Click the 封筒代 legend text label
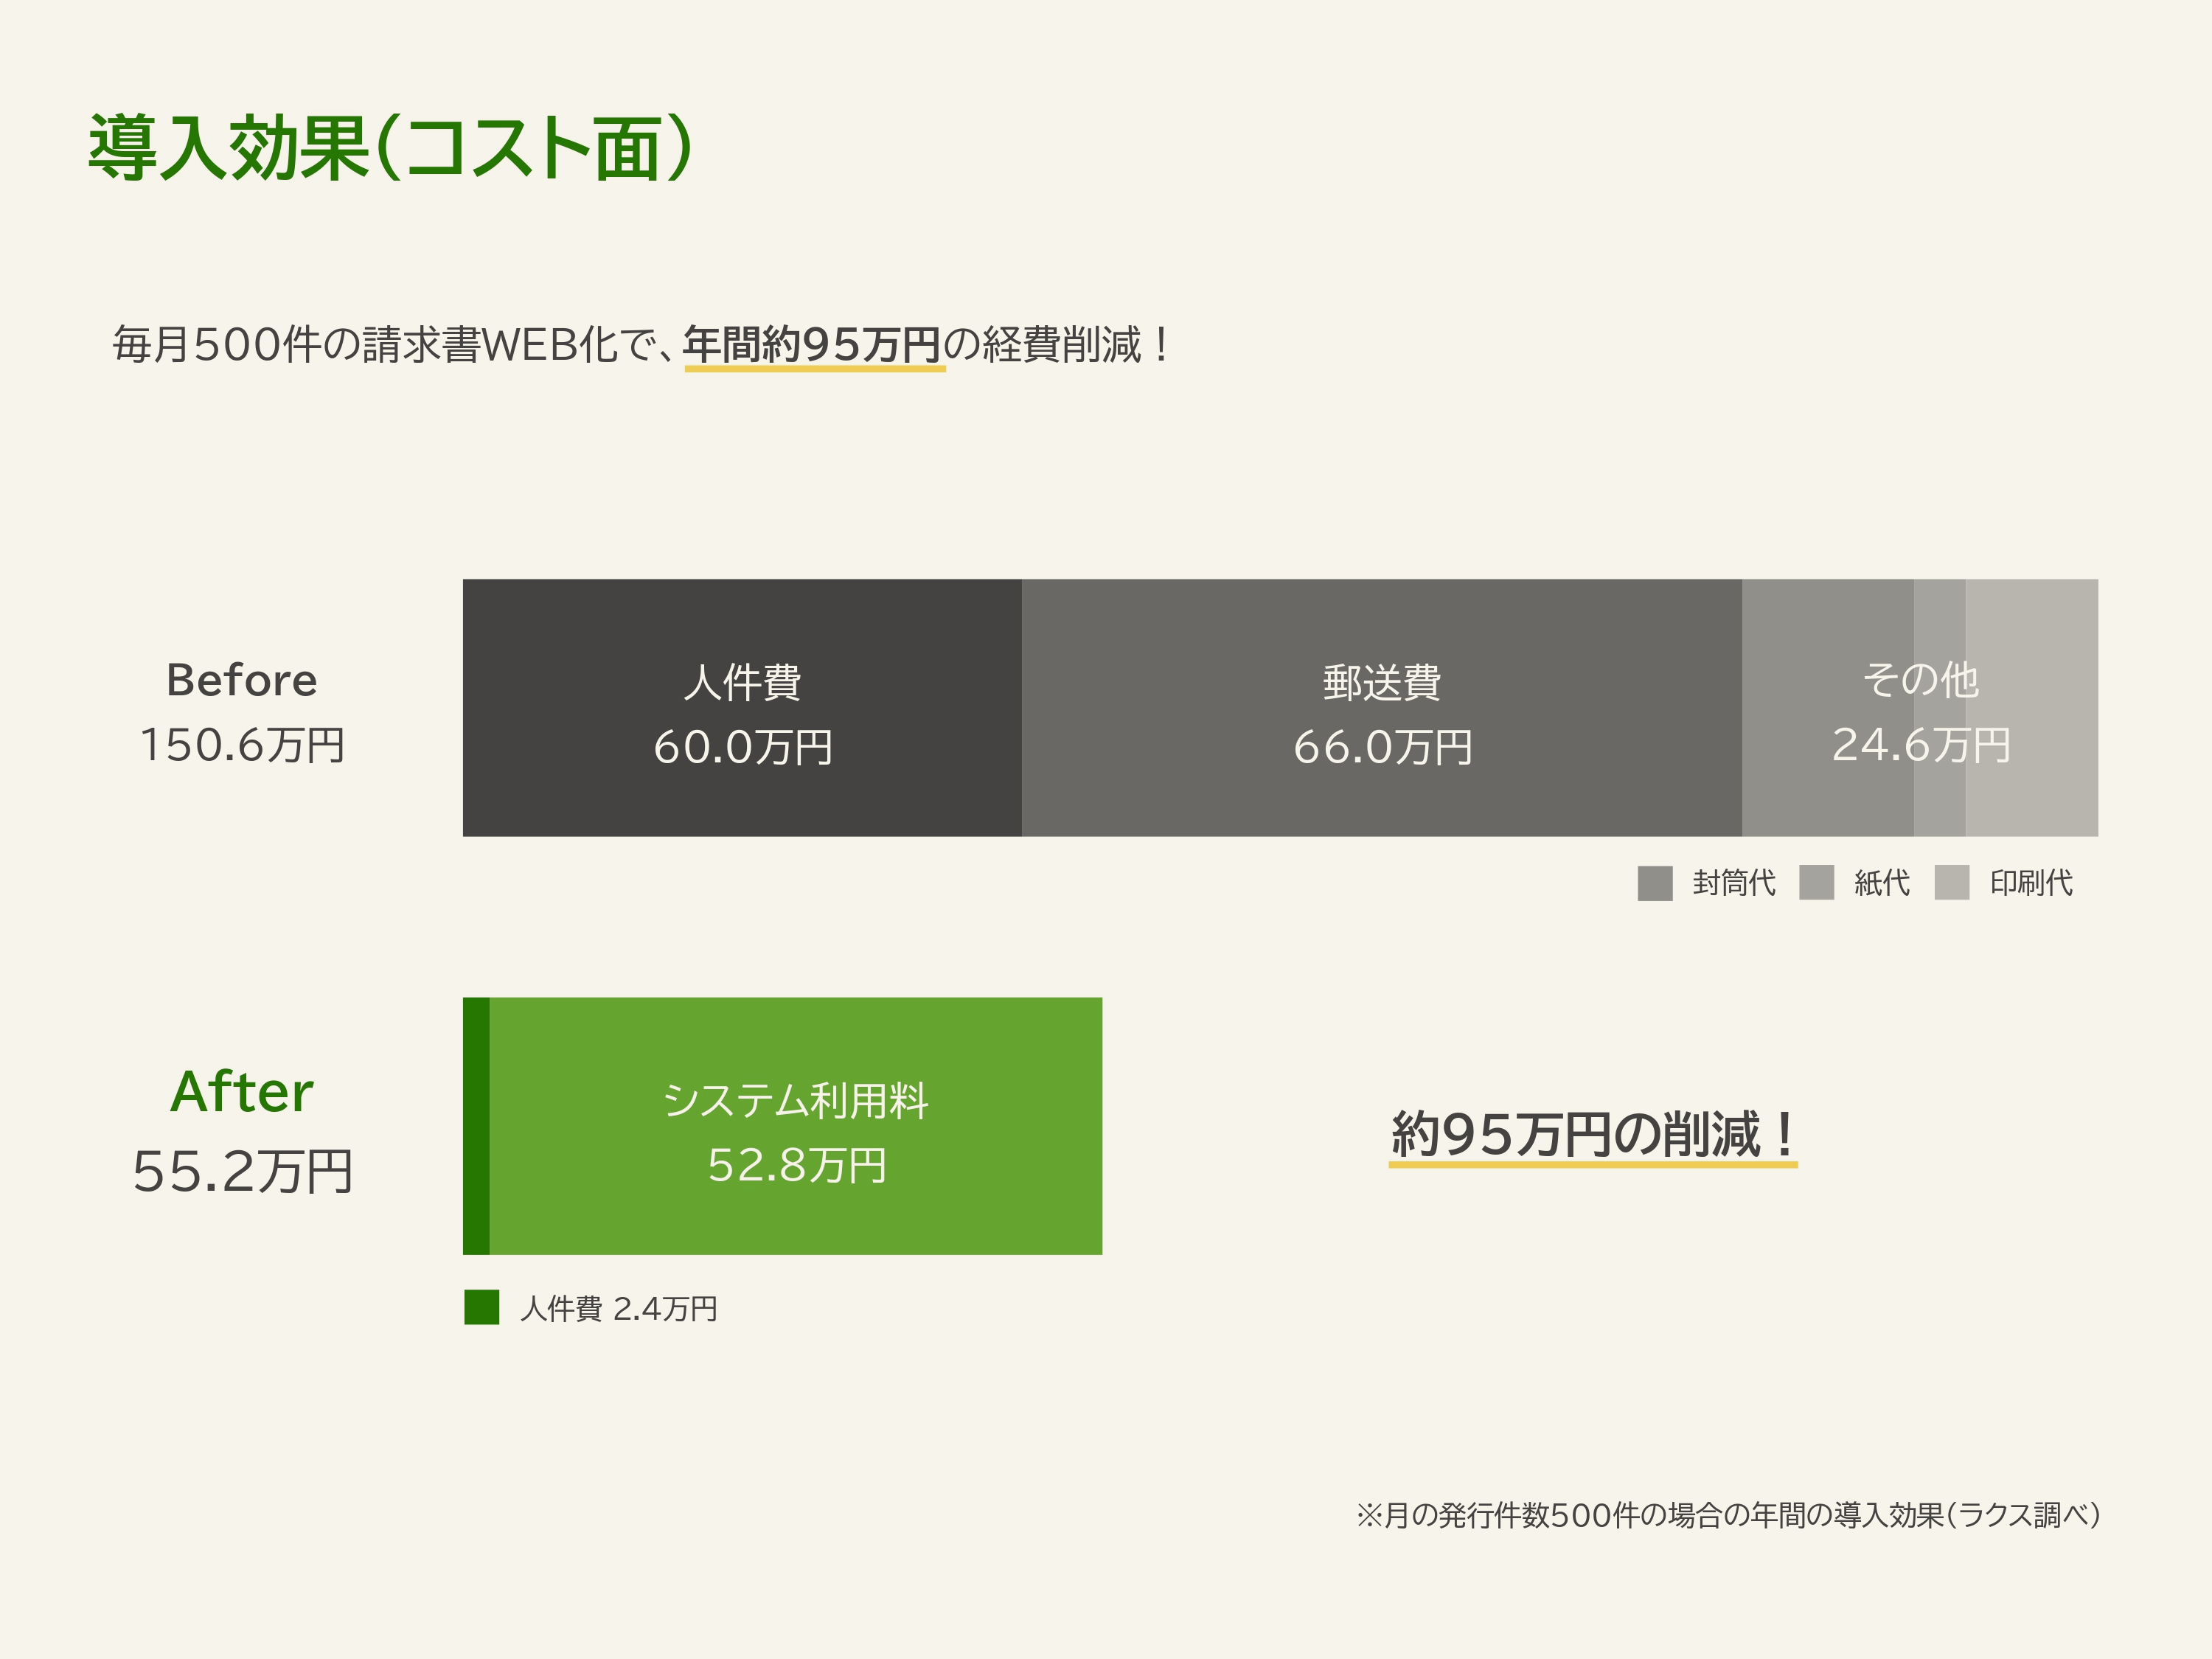2212x1659 pixels. coord(1733,883)
